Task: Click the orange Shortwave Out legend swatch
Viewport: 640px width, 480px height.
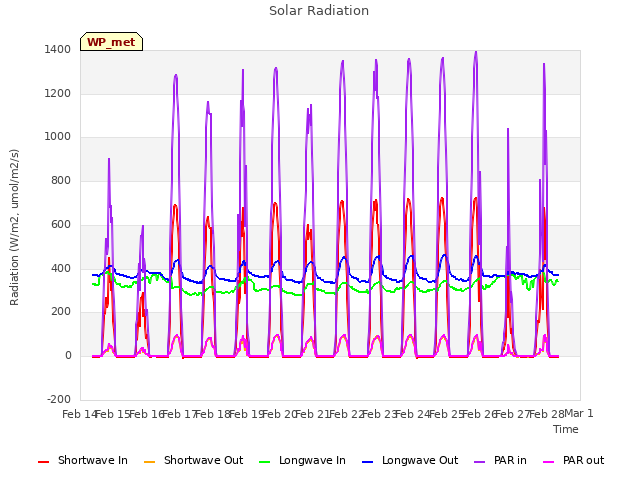Action: (x=149, y=462)
